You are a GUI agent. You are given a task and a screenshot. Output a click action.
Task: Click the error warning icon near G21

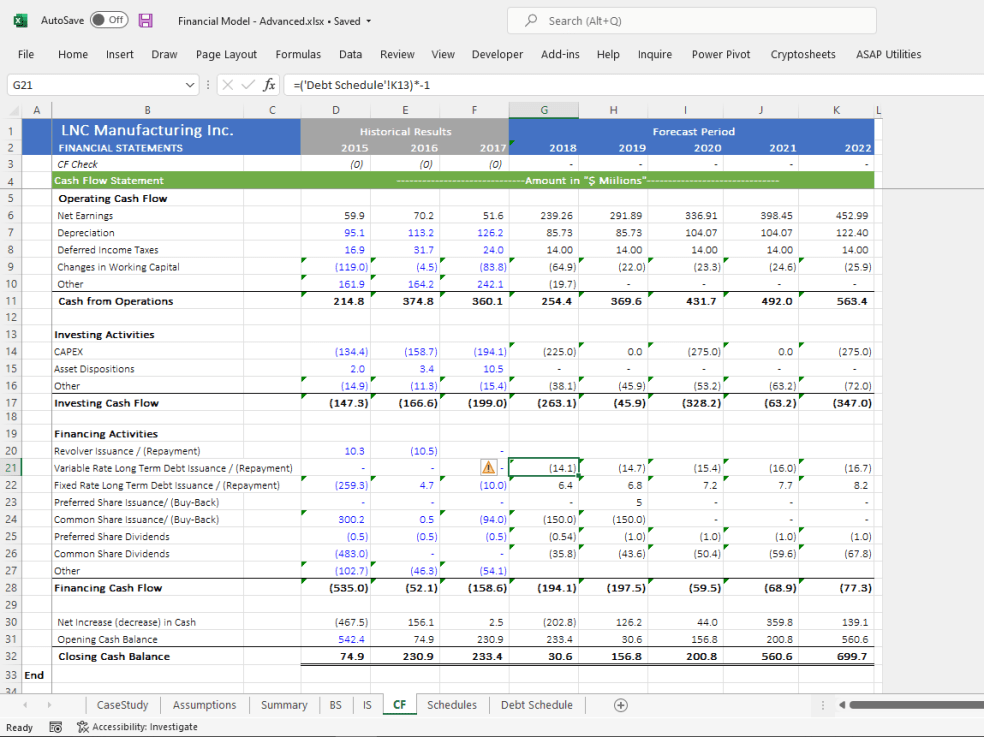pos(488,468)
